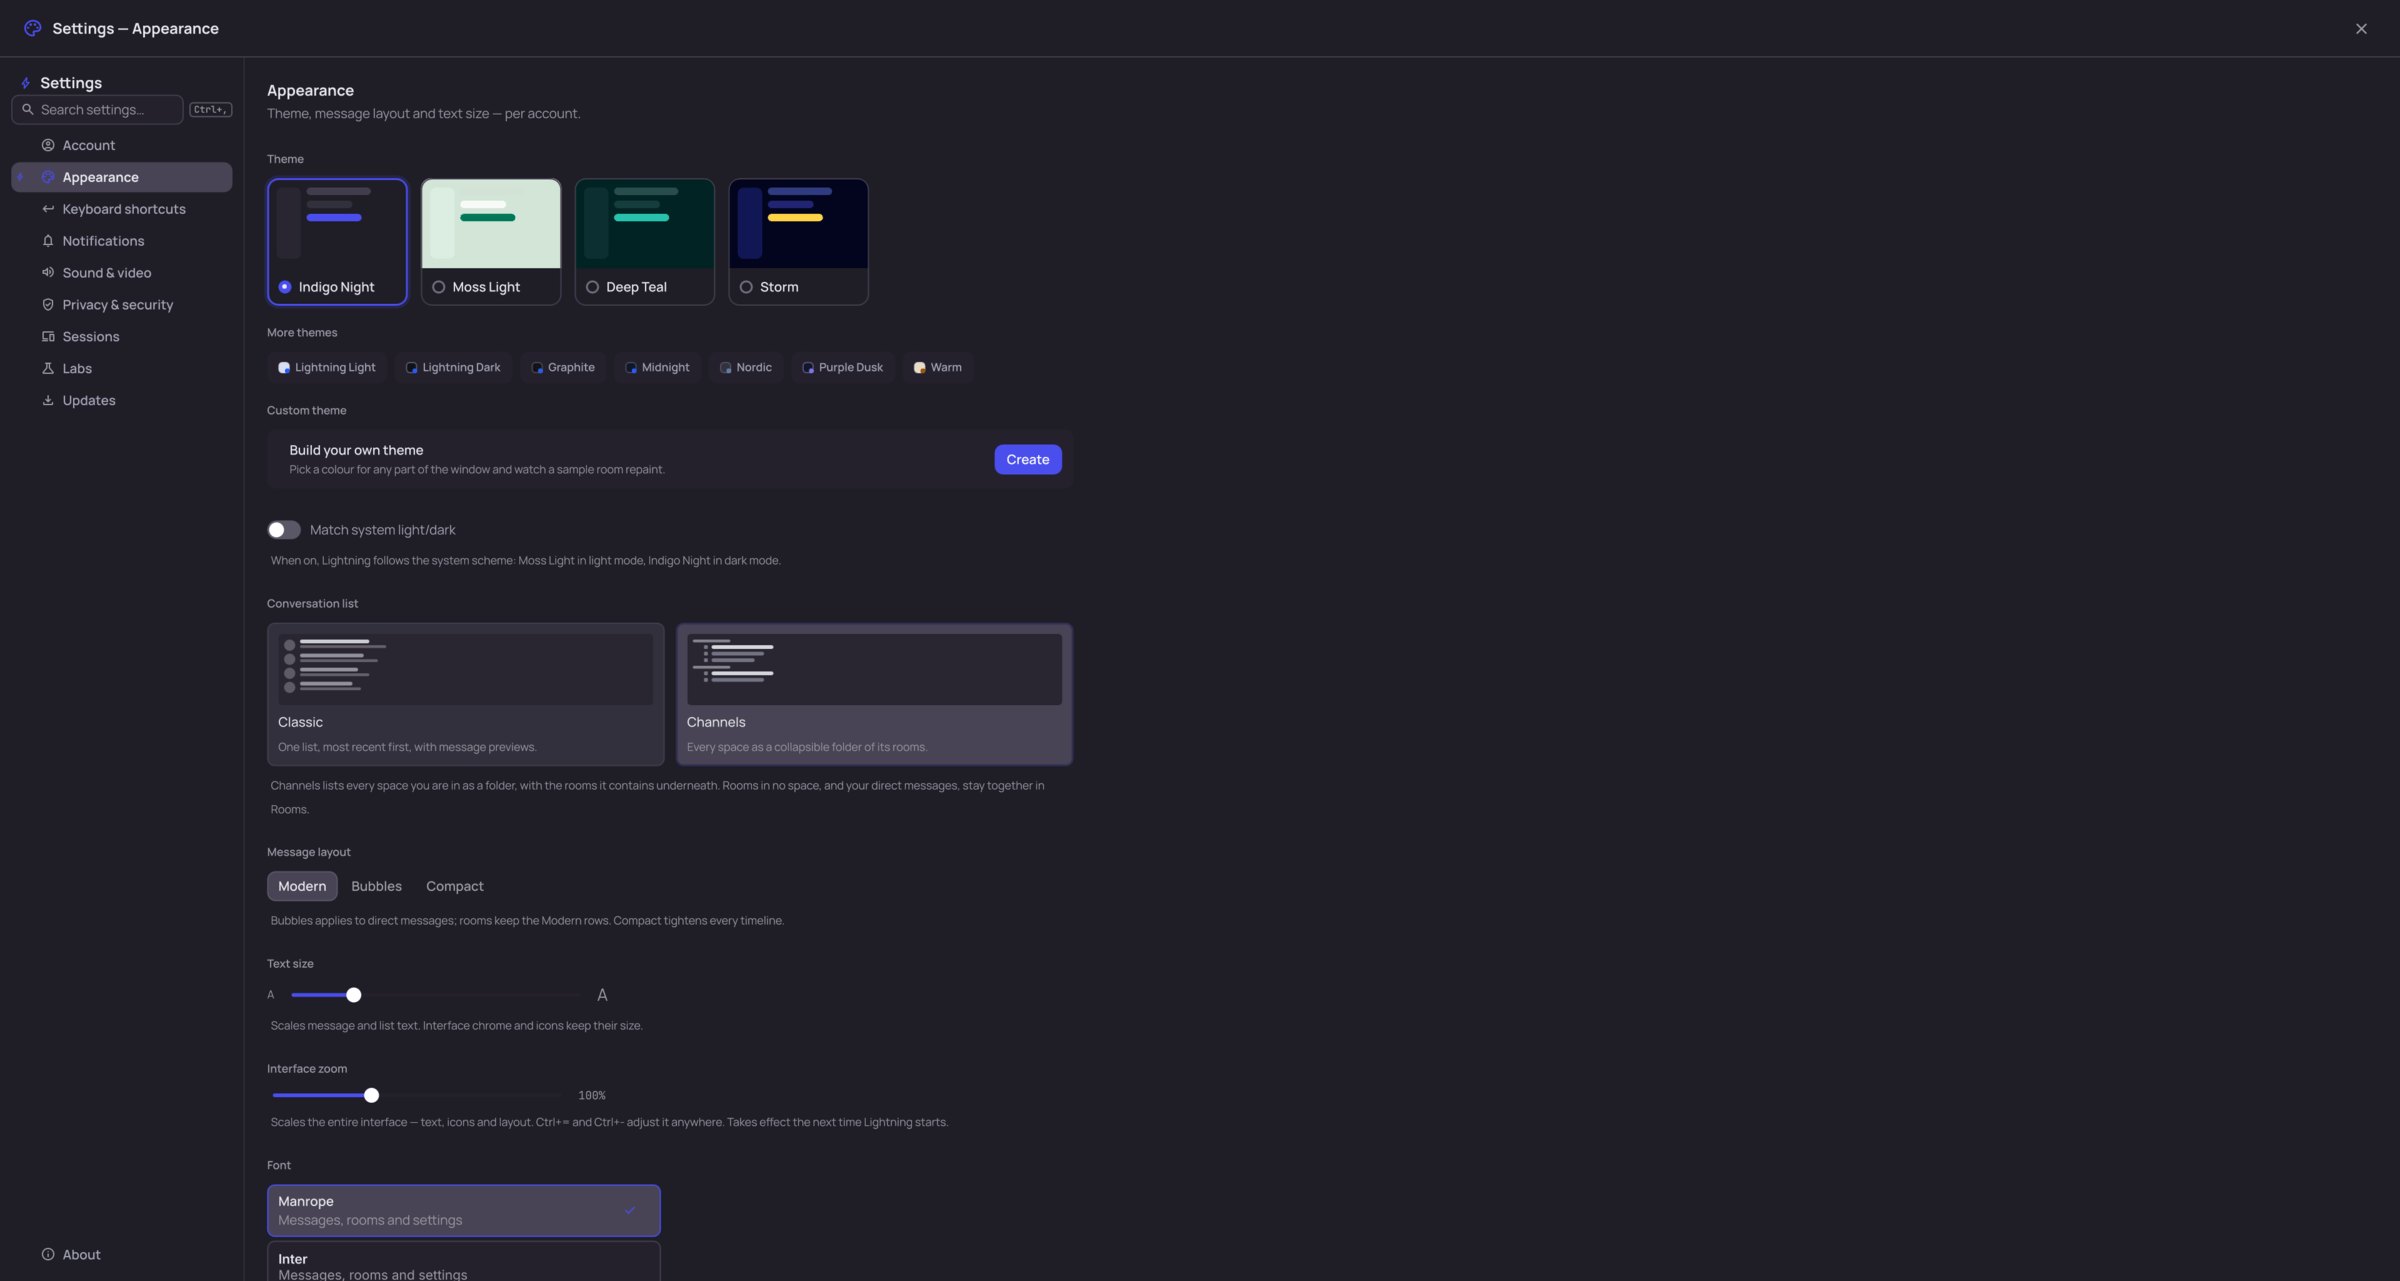This screenshot has width=2400, height=1281.
Task: Select the Channels conversation list preview
Action: [x=875, y=670]
